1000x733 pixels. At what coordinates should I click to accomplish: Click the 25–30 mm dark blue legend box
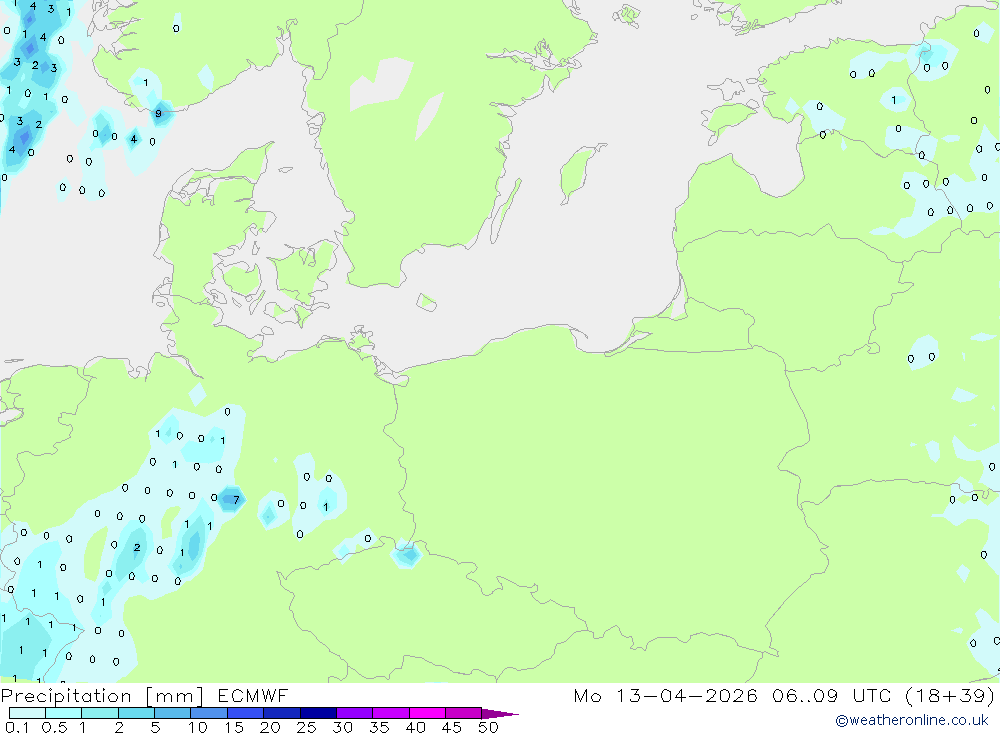click(318, 713)
